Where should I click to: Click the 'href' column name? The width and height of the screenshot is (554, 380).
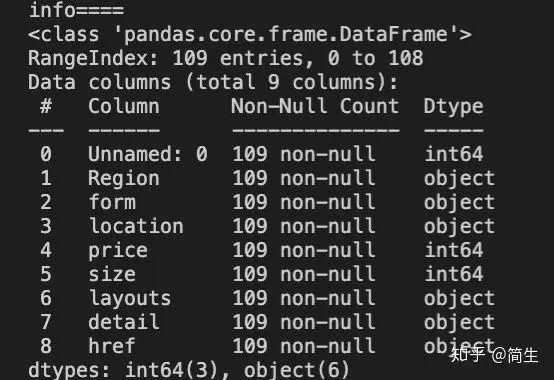112,346
